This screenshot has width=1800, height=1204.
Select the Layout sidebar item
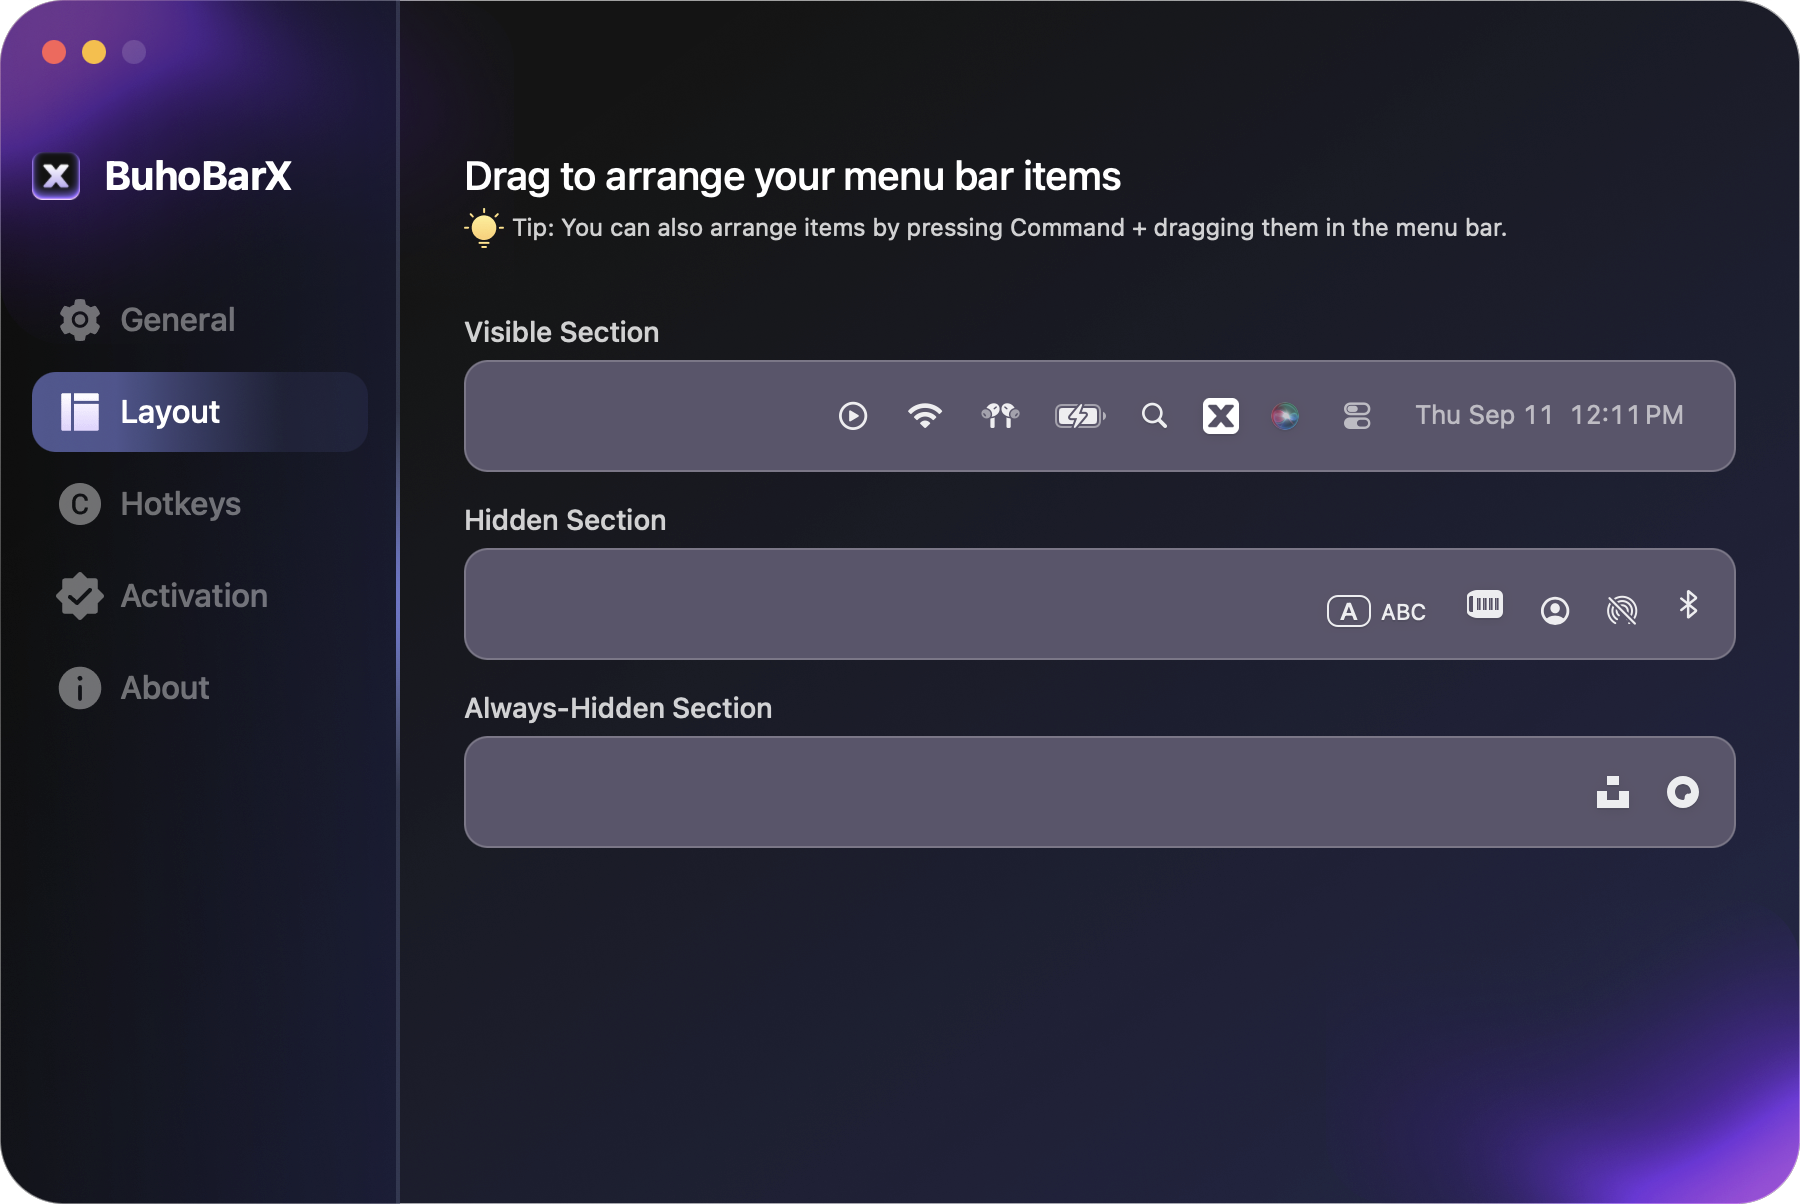click(x=200, y=412)
